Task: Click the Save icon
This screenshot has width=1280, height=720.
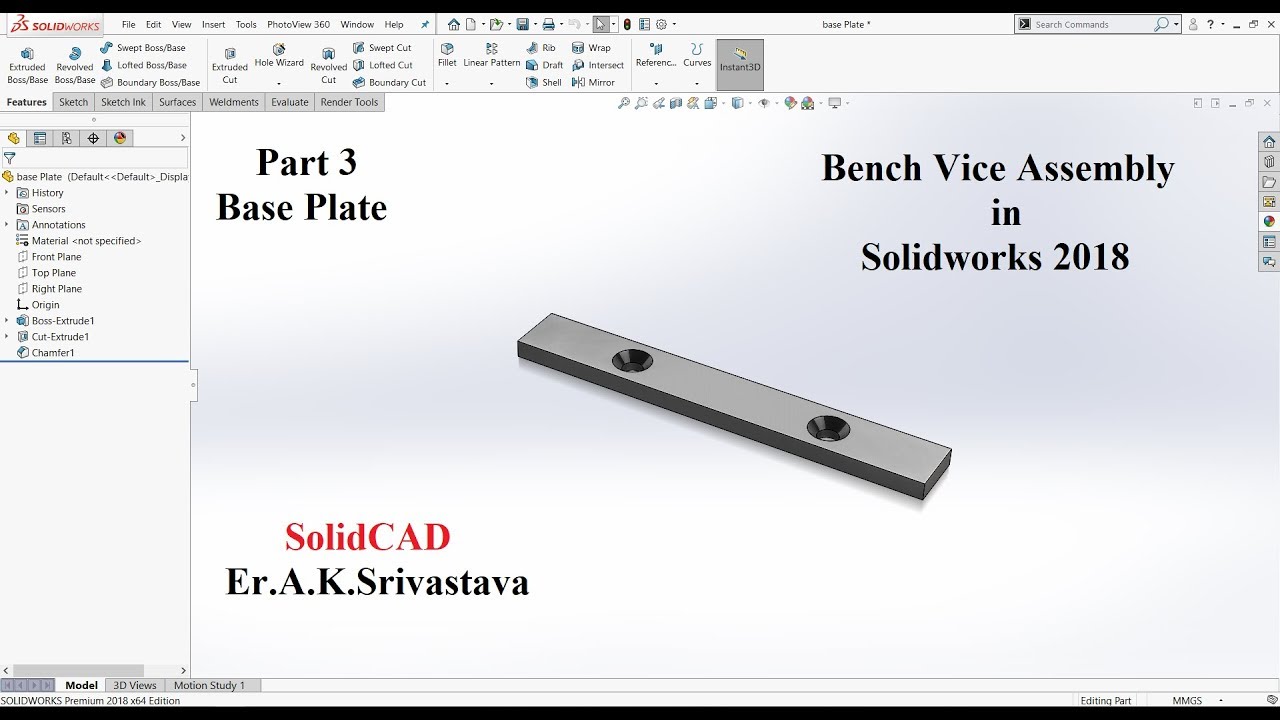Action: 522,24
